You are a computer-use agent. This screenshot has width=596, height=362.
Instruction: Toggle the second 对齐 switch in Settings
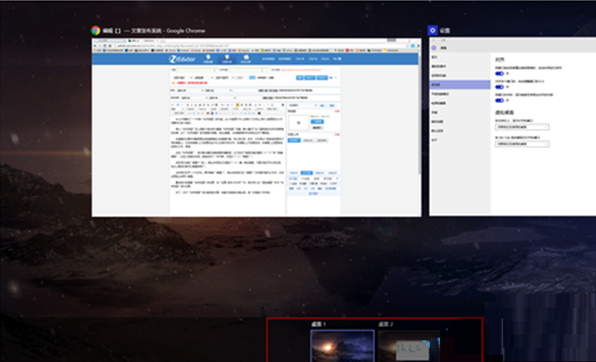coord(499,87)
